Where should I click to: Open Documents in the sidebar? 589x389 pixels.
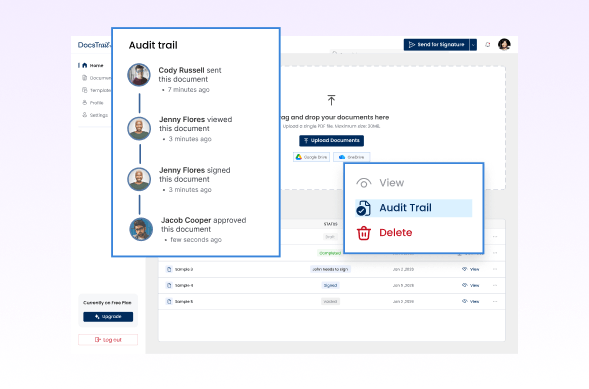pyautogui.click(x=97, y=78)
